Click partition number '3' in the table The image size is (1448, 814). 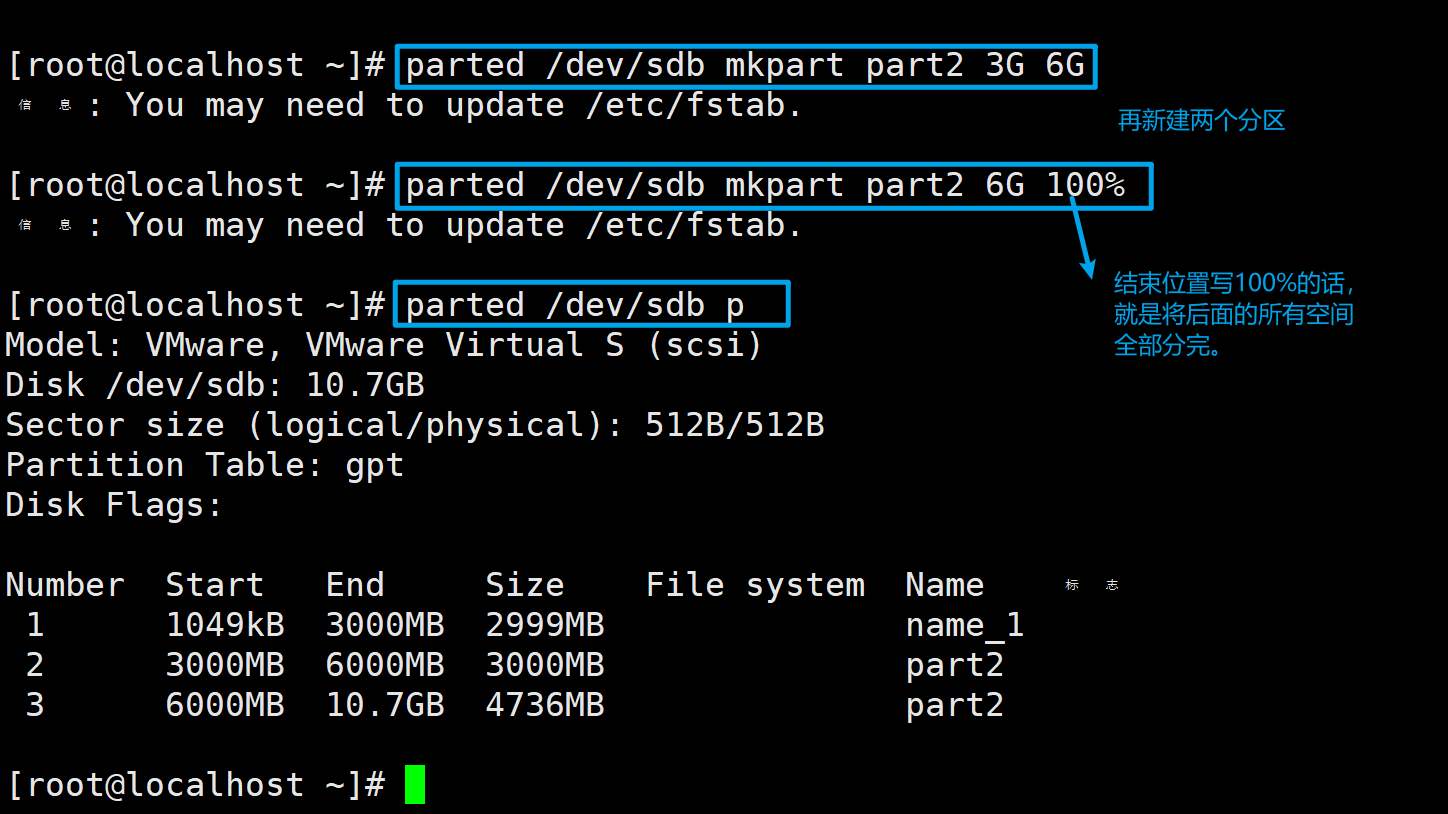pos(35,706)
